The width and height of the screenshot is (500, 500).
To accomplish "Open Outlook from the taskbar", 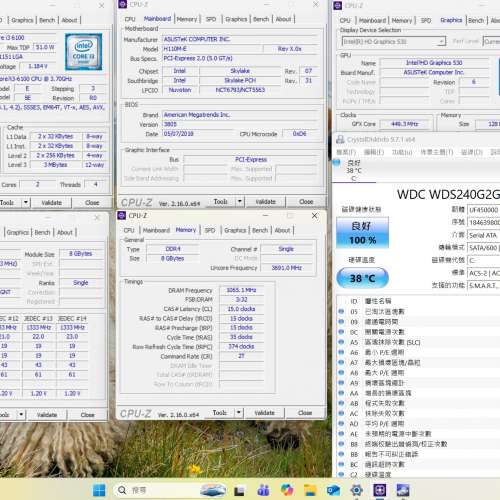I will (333, 490).
